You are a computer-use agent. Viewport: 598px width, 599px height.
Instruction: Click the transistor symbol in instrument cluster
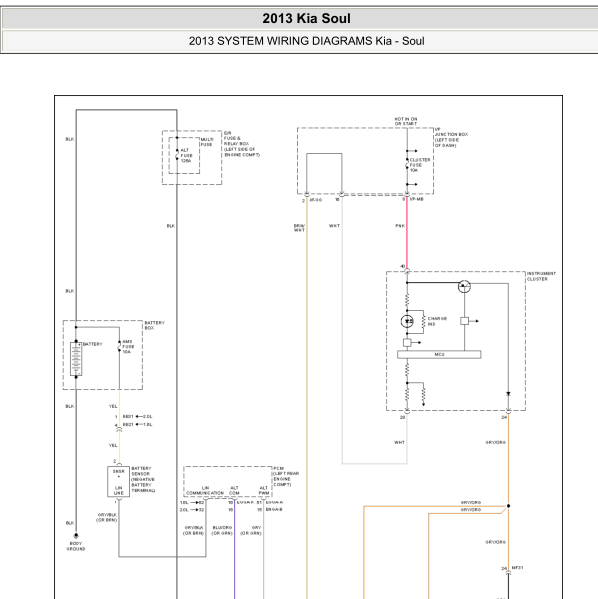click(464, 286)
